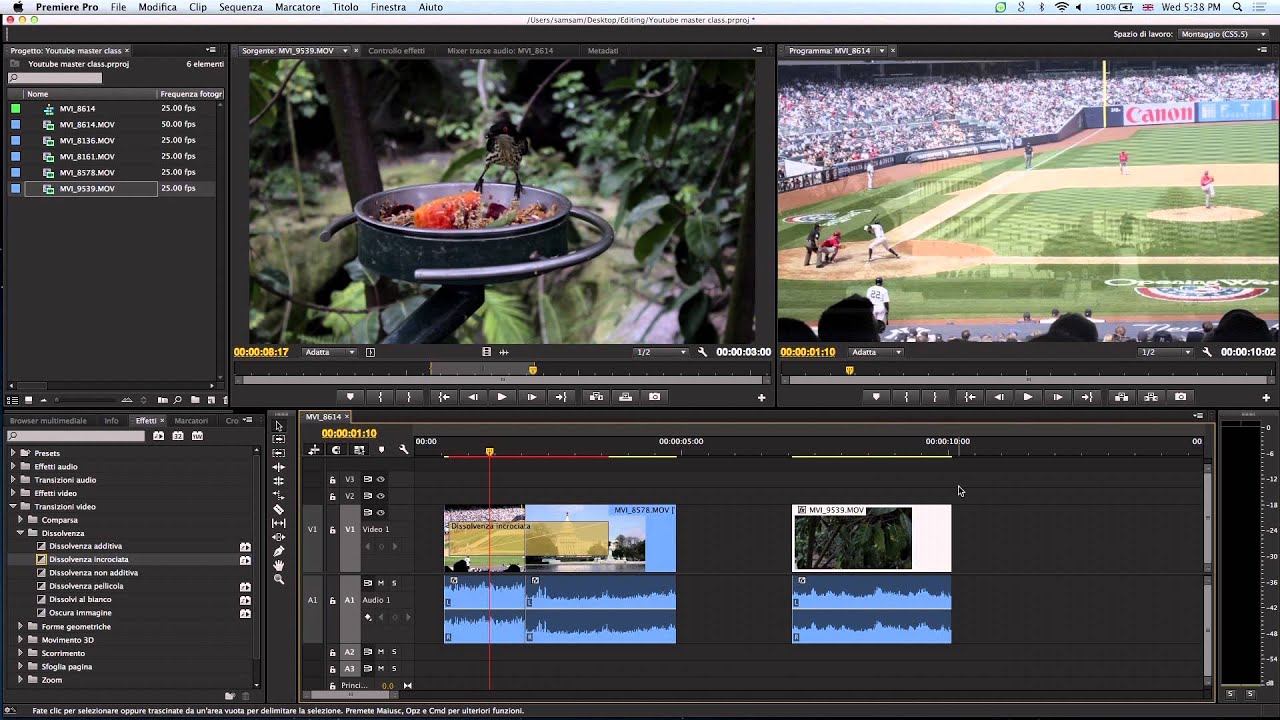Expand the Comparsa folder
The width and height of the screenshot is (1280, 720).
20,520
